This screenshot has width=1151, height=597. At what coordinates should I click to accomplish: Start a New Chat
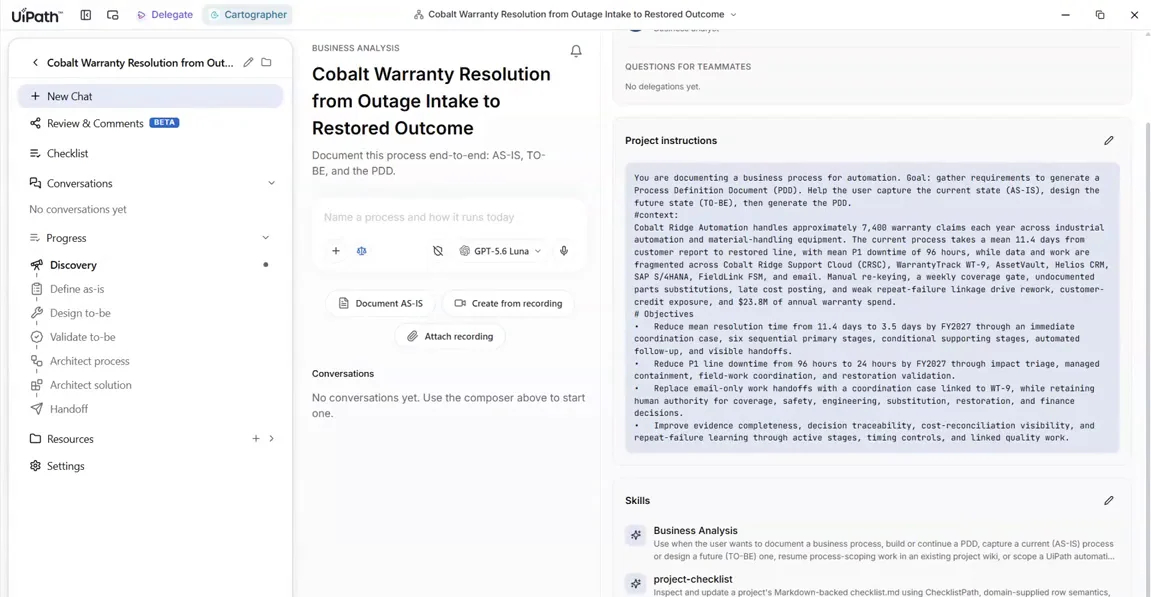pos(150,96)
